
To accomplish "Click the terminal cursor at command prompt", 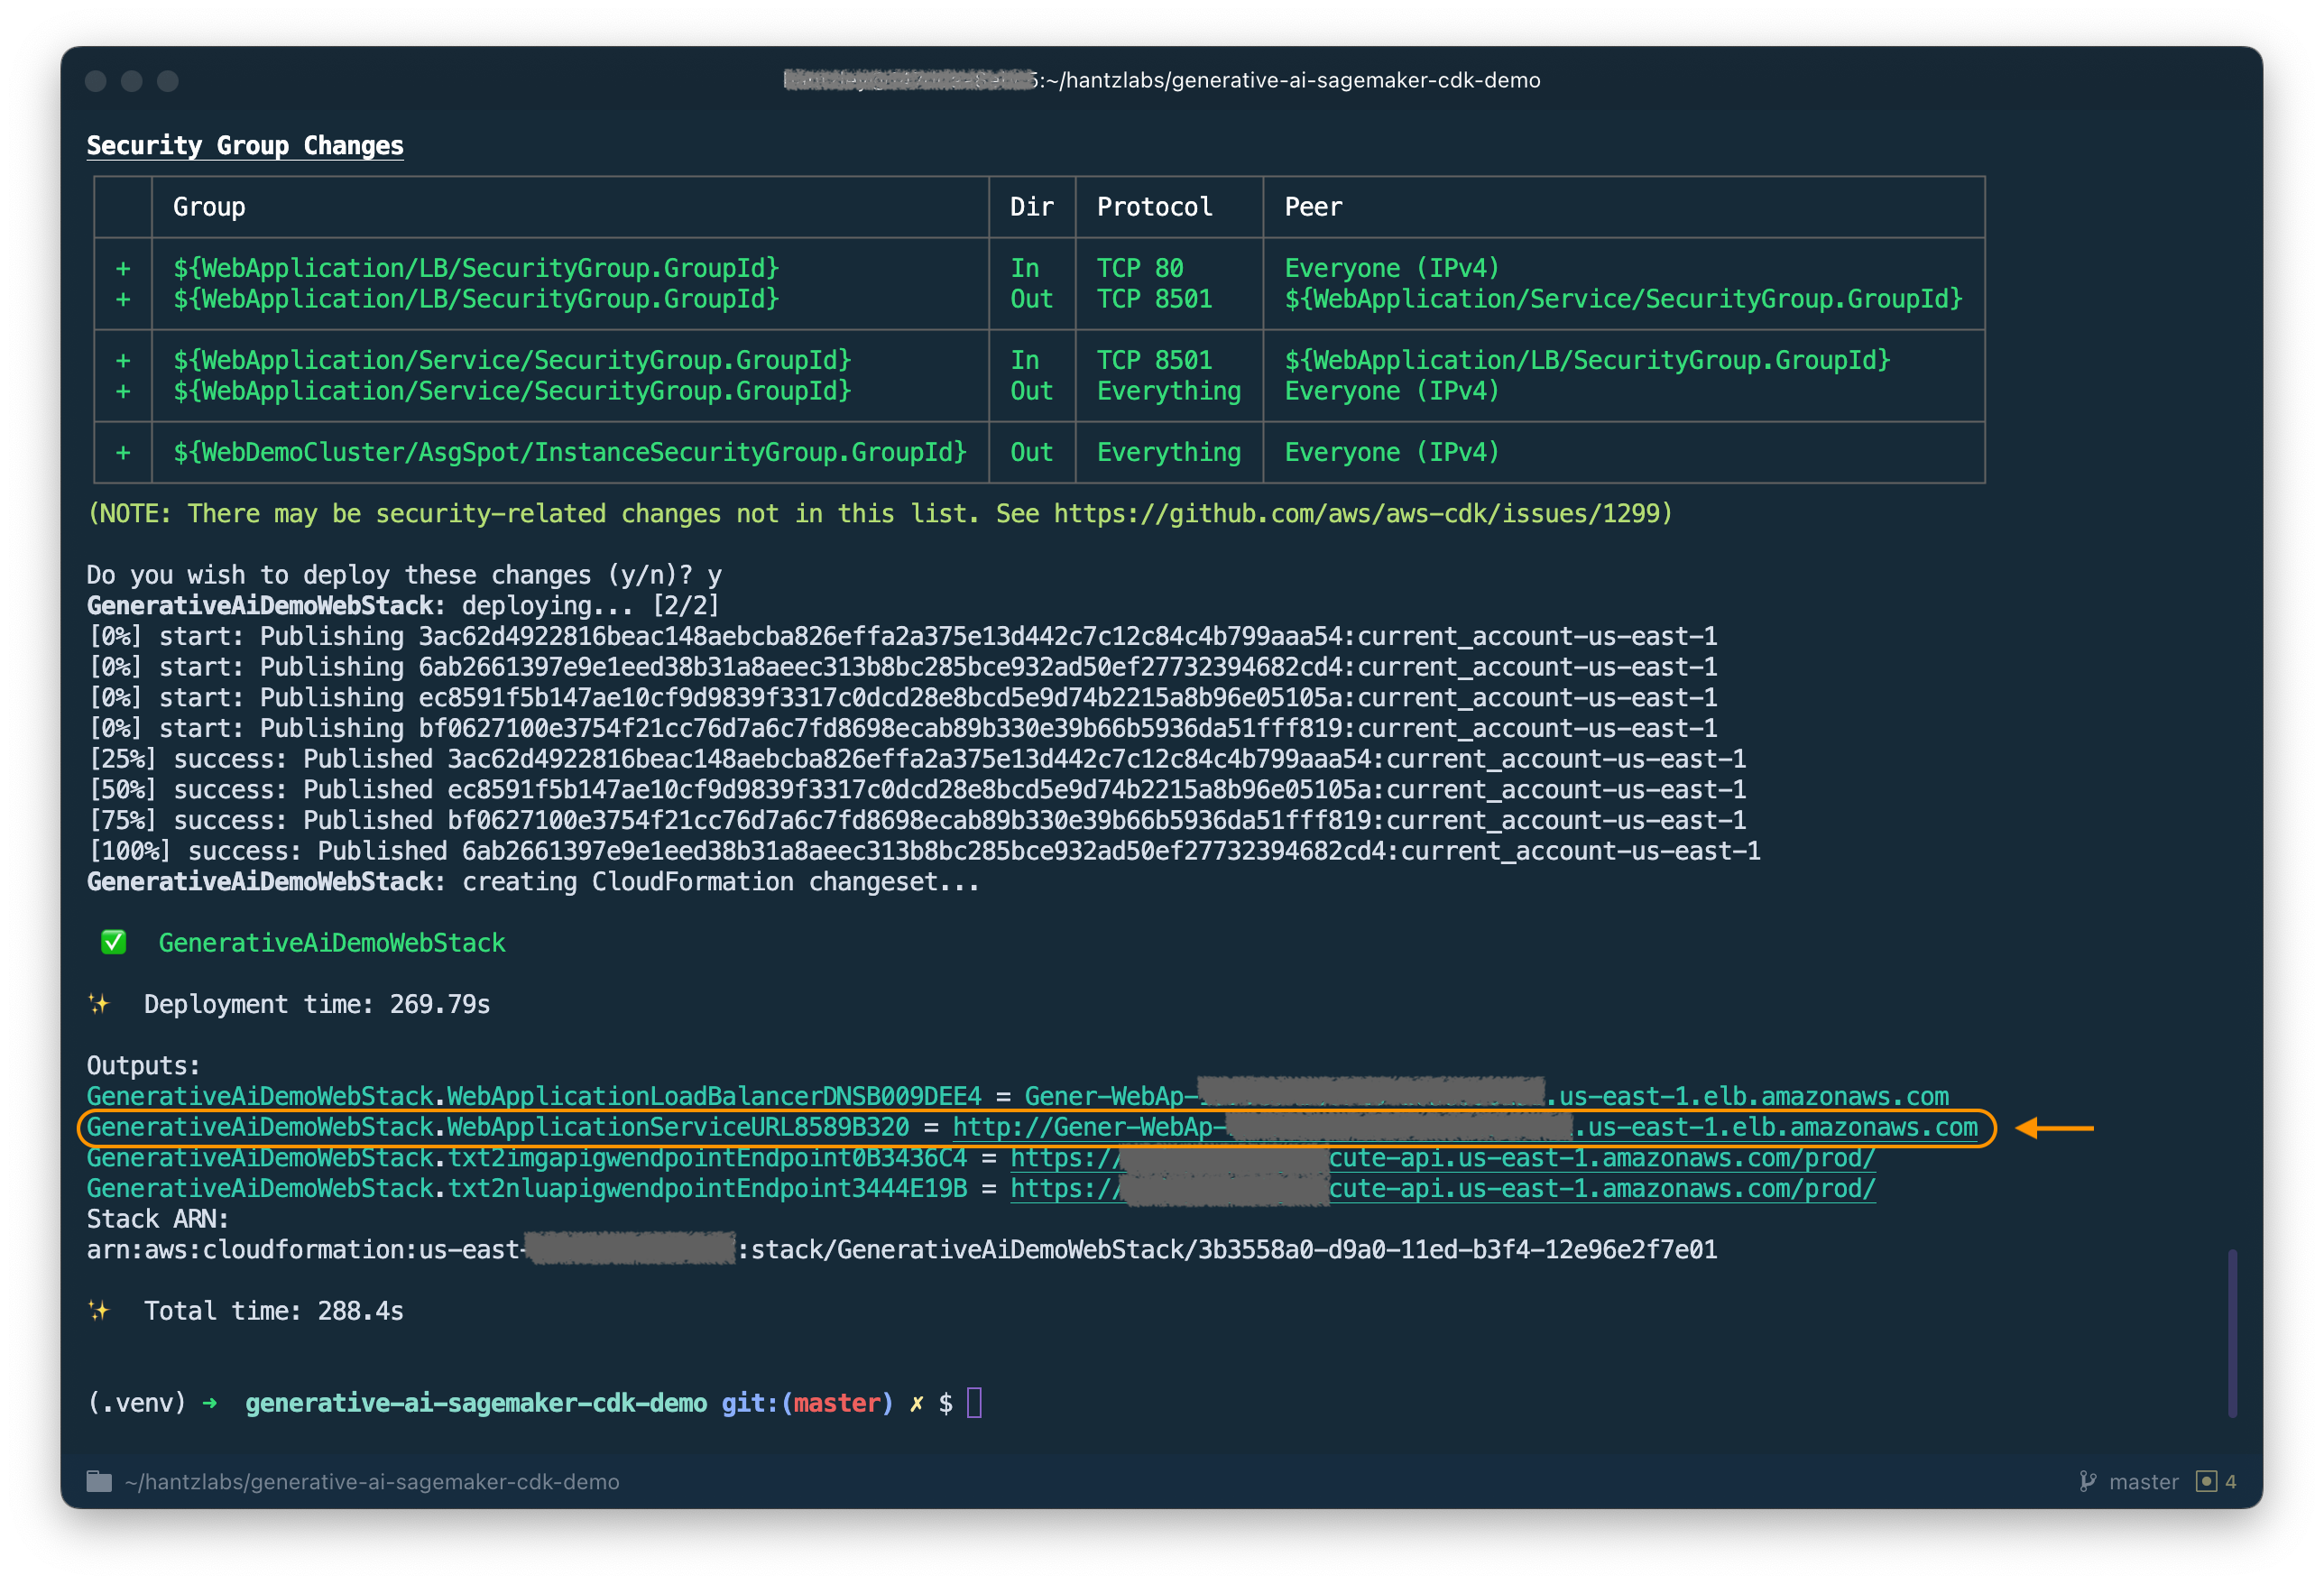I will pos(975,1403).
